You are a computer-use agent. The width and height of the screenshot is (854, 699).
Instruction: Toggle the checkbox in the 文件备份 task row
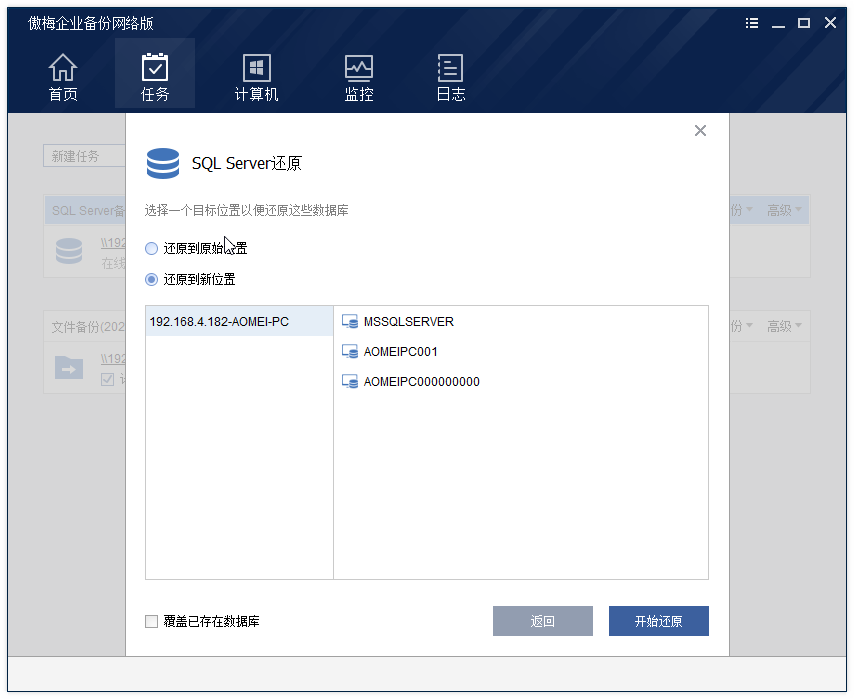[107, 379]
